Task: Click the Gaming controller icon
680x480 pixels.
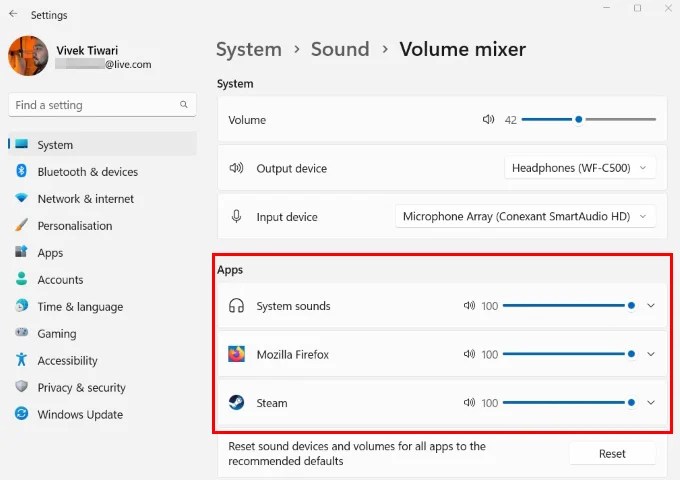Action: pos(21,333)
